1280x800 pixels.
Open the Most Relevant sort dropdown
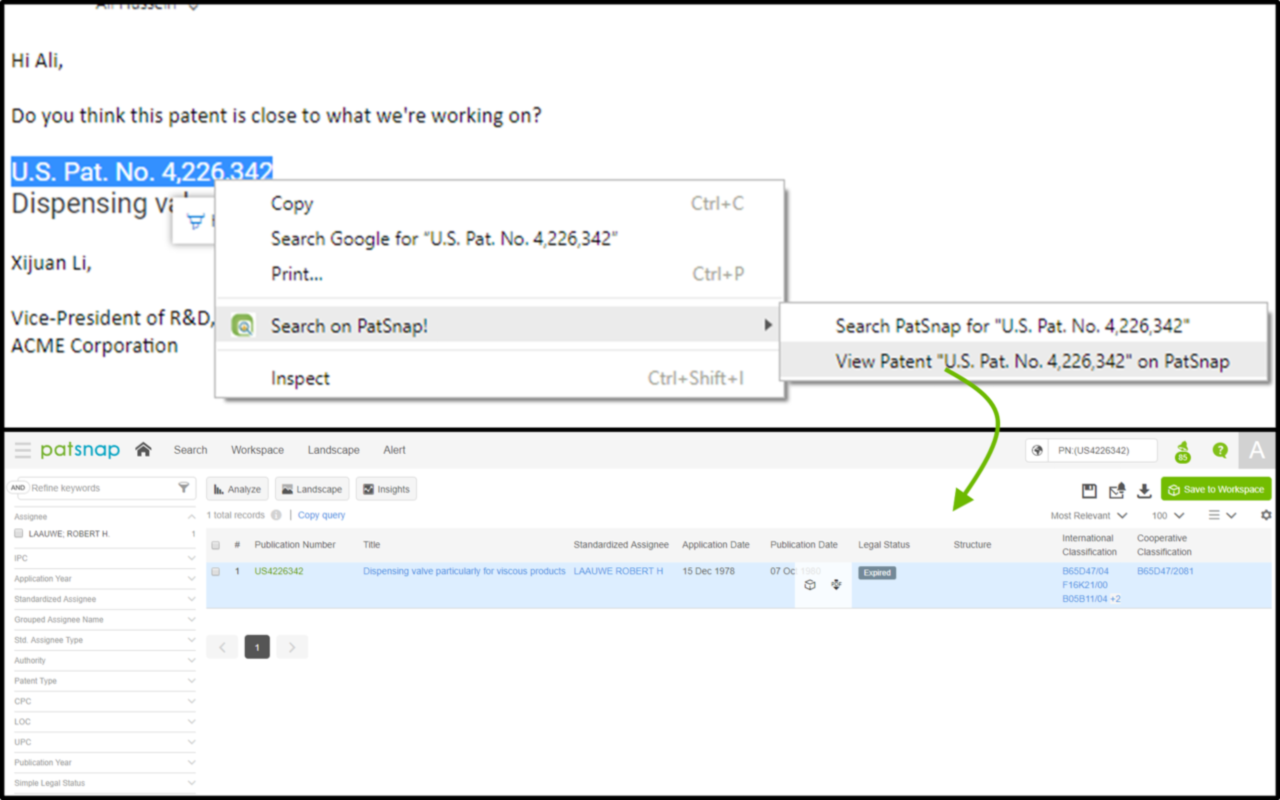point(1089,516)
